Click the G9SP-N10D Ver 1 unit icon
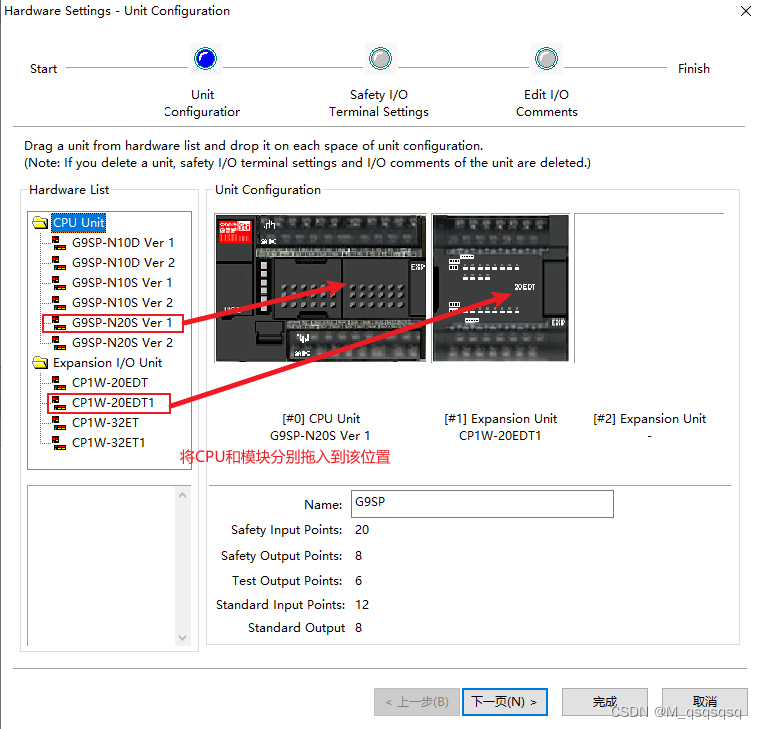 pos(59,243)
